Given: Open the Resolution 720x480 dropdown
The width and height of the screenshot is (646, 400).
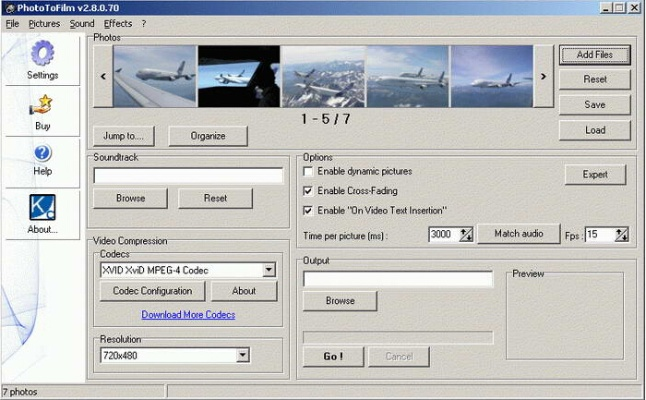Looking at the screenshot, I should pos(242,355).
